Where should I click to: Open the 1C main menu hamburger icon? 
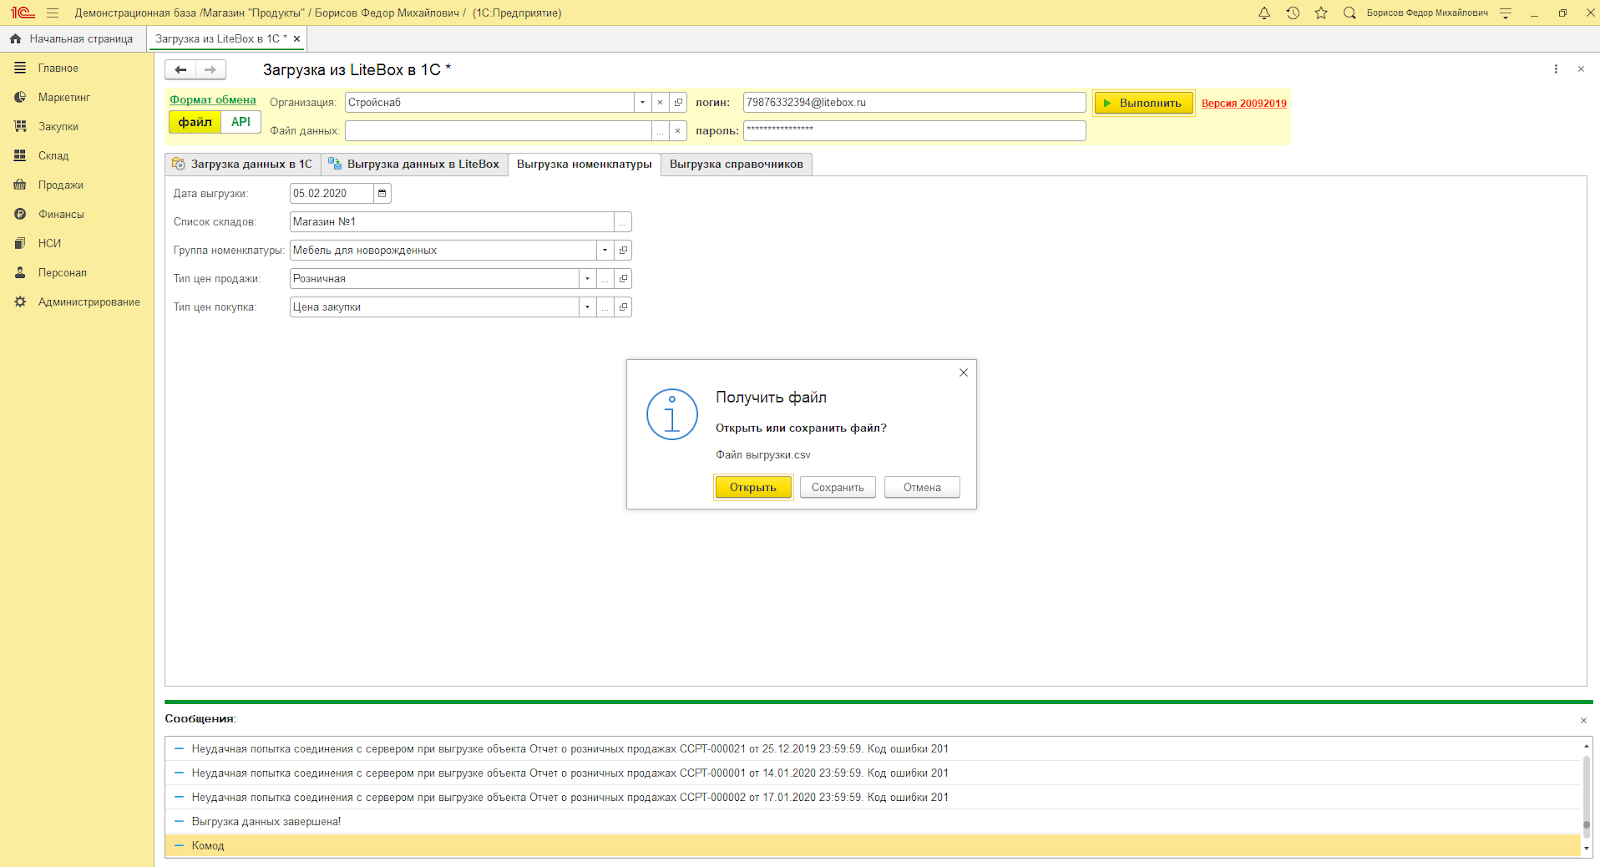(52, 13)
